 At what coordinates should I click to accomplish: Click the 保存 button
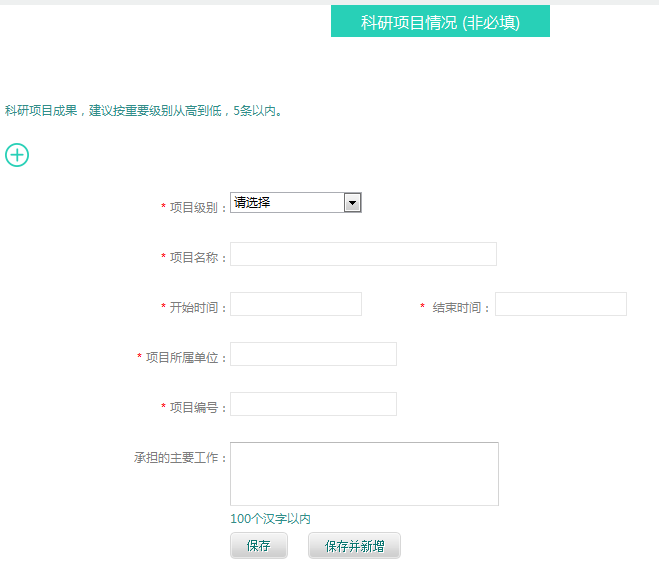click(x=258, y=546)
